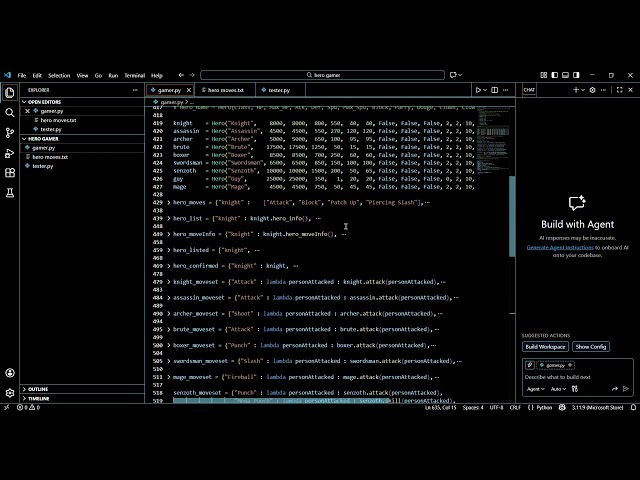Open the chat icon in title bar

(x=453, y=75)
